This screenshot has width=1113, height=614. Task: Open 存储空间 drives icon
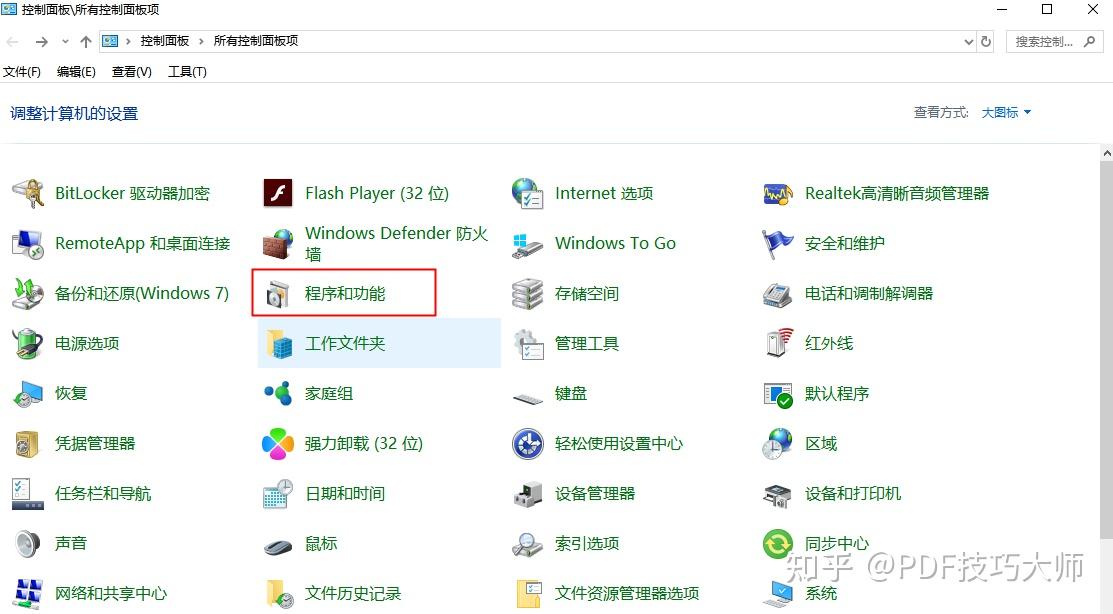point(527,293)
